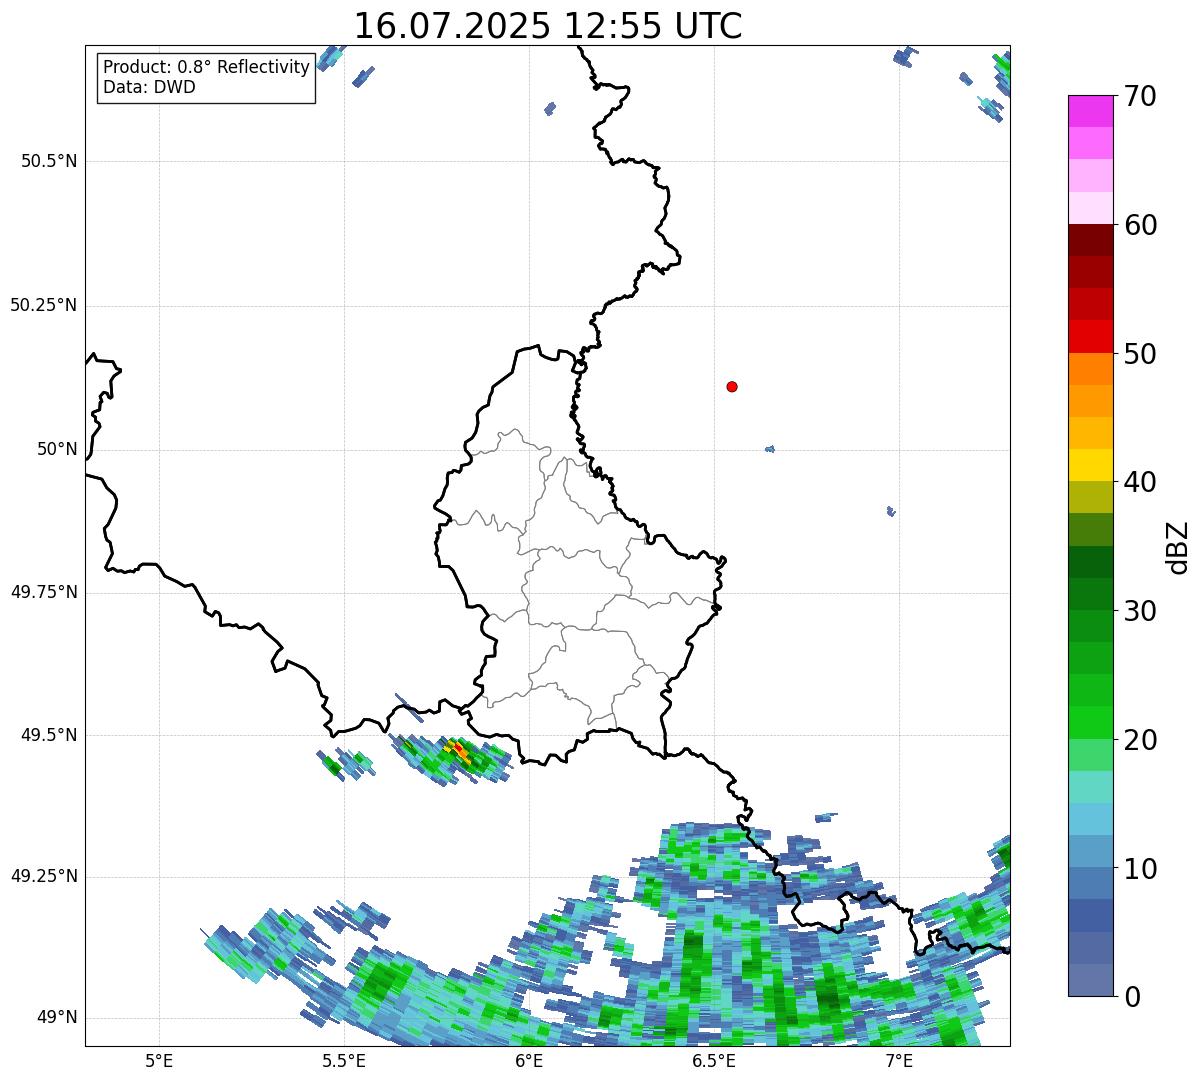Click the longitude label 6.5°E
Image resolution: width=1202 pixels, height=1081 pixels.
pyautogui.click(x=714, y=1061)
